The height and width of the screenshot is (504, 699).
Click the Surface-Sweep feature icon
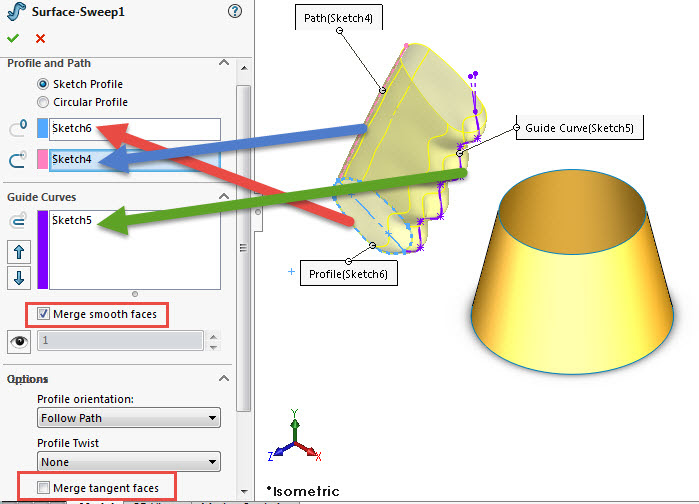point(16,11)
